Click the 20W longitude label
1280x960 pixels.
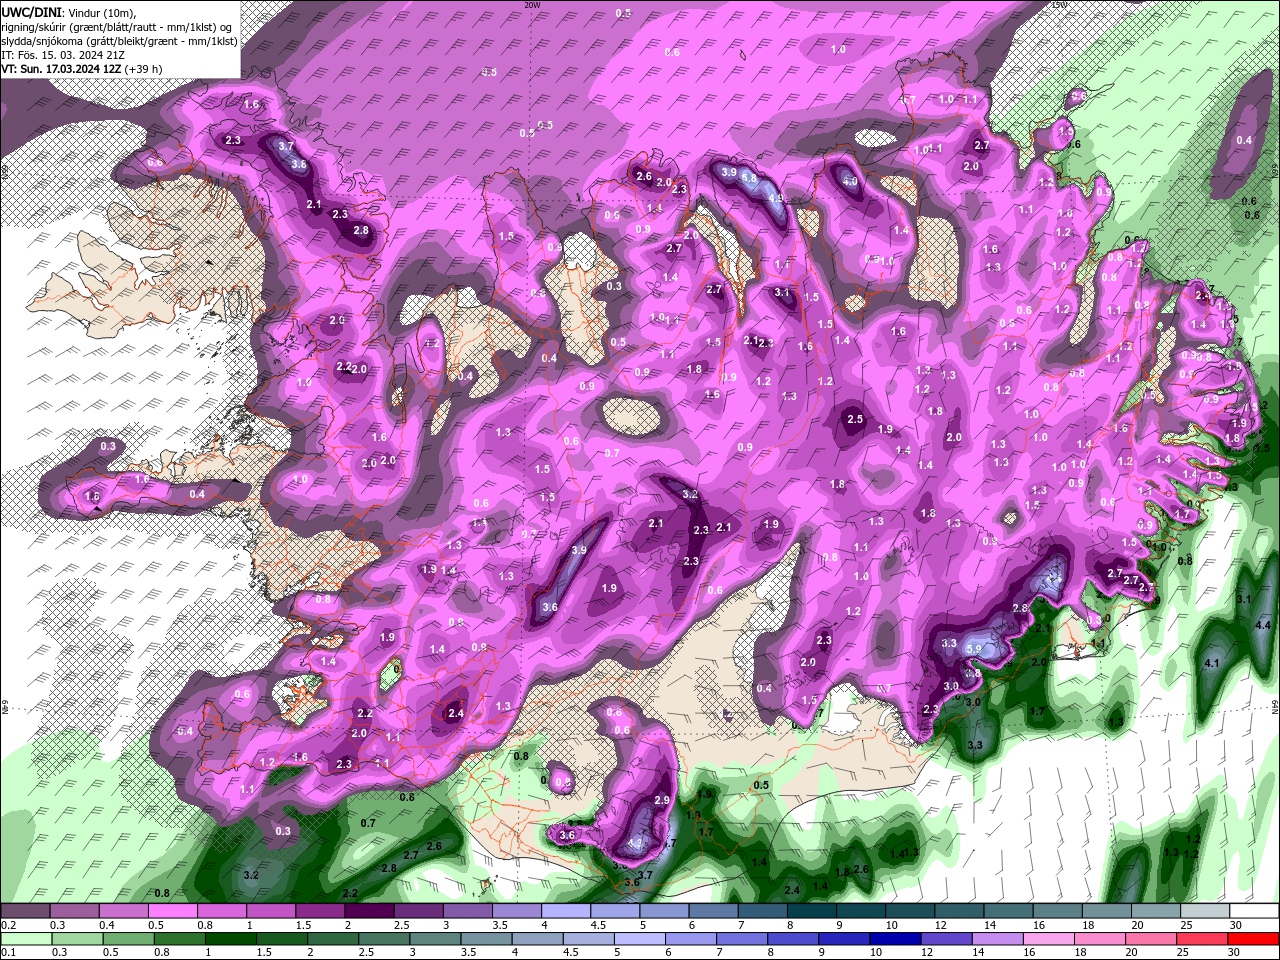point(532,4)
